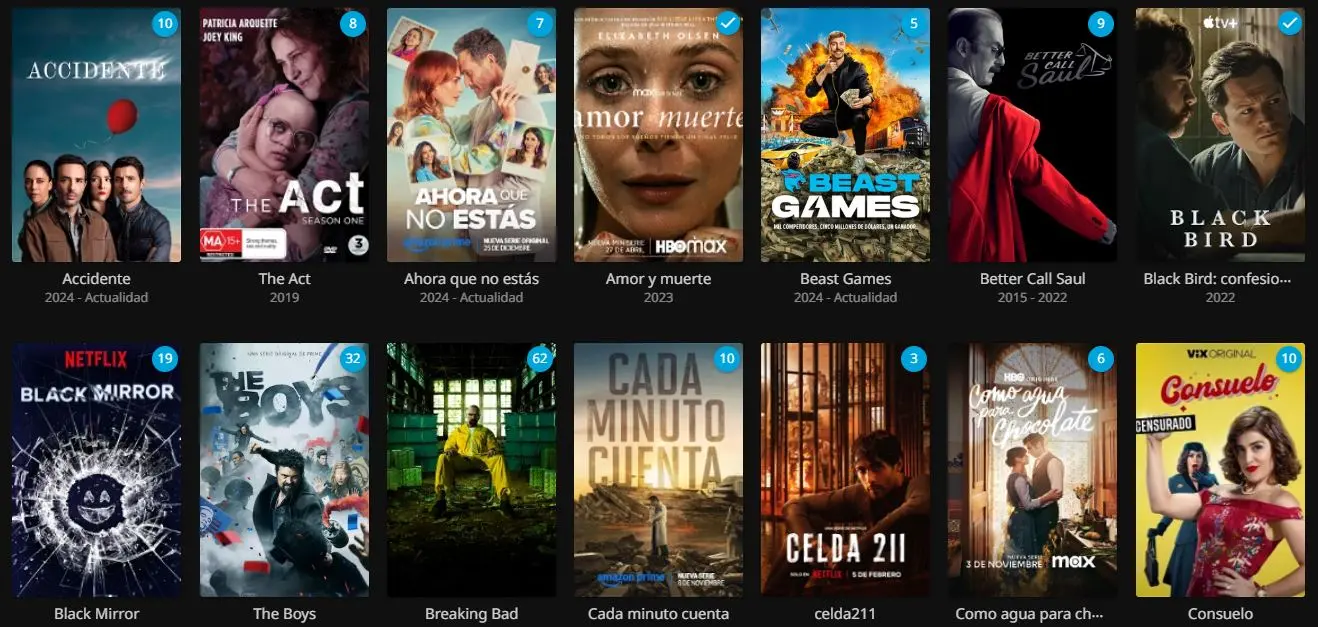
Task: Open the Black Mirror title link
Action: click(x=96, y=614)
